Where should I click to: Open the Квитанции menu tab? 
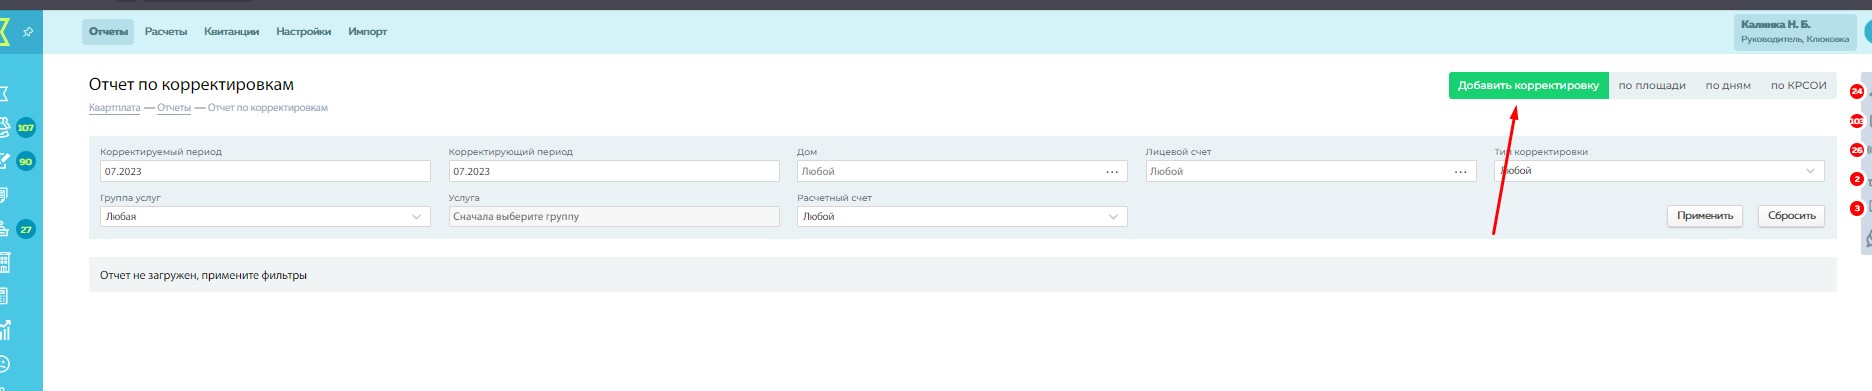pyautogui.click(x=231, y=32)
